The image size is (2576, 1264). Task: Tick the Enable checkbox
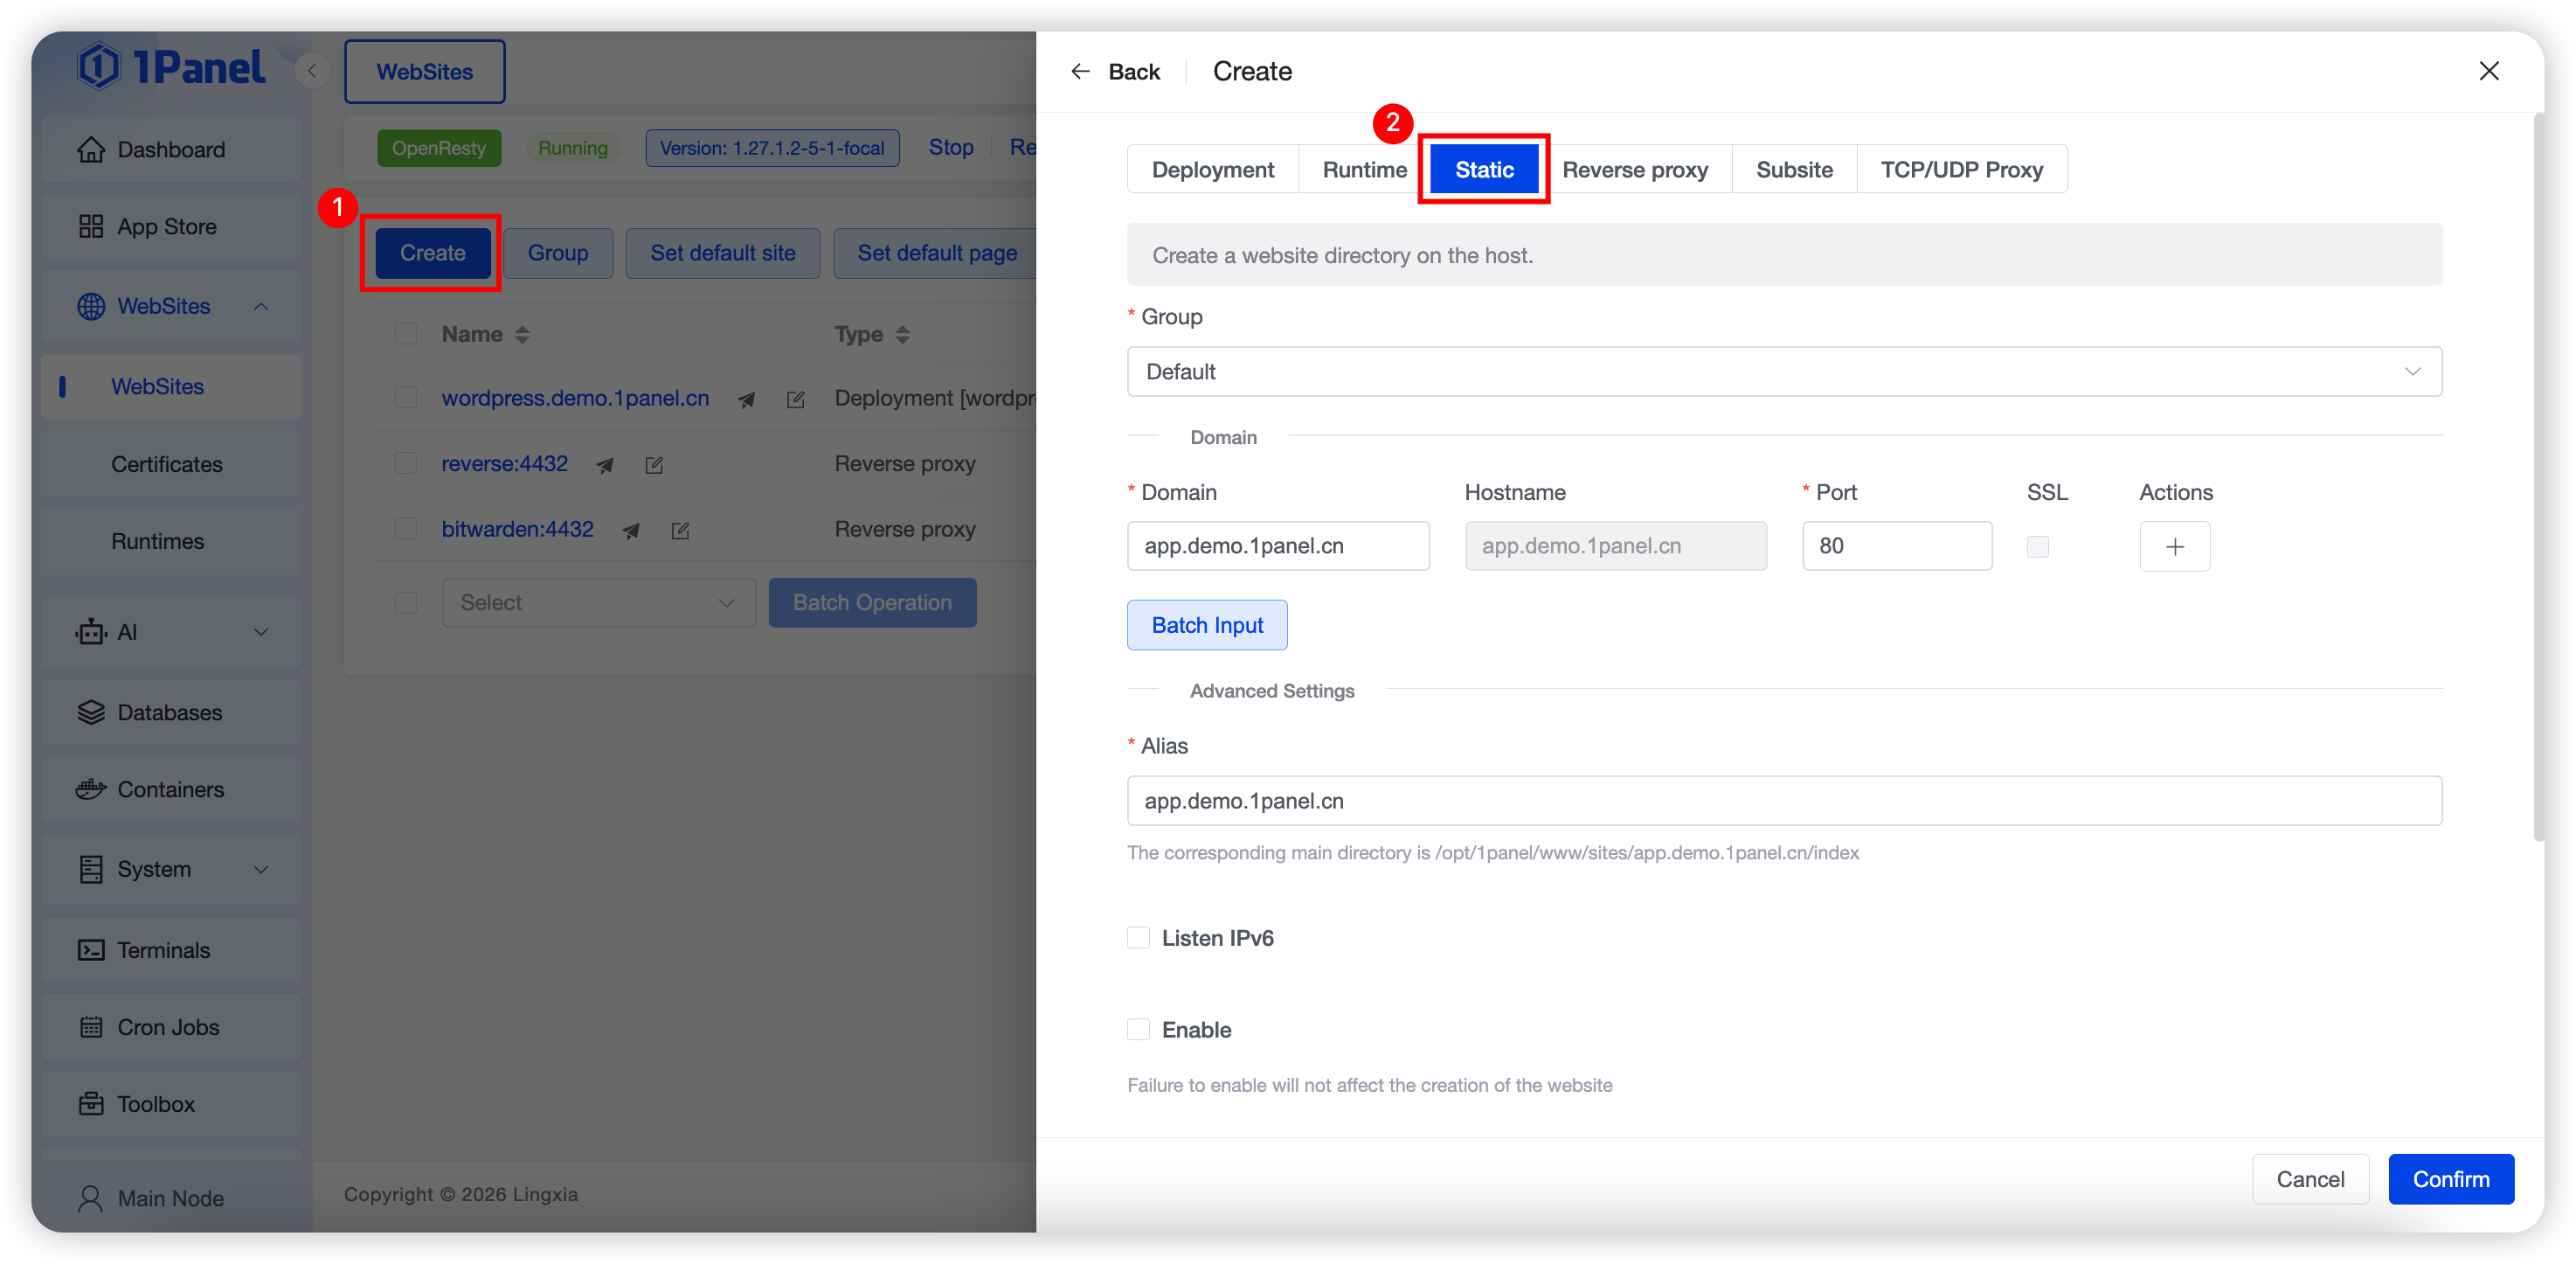tap(1138, 1029)
